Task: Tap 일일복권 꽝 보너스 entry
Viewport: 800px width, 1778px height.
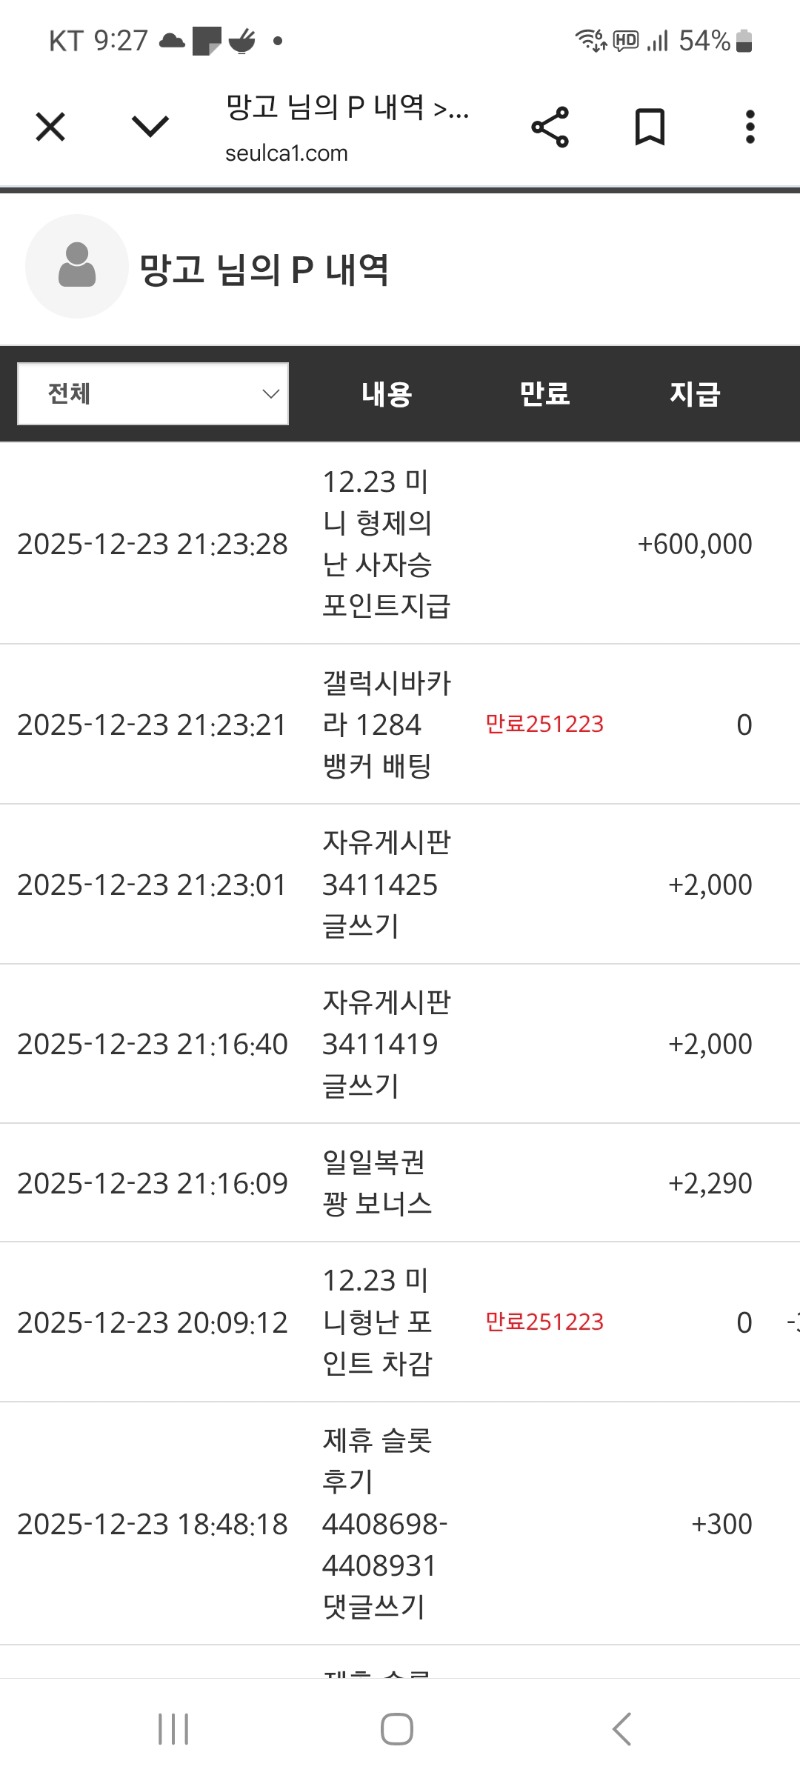Action: (x=377, y=1183)
